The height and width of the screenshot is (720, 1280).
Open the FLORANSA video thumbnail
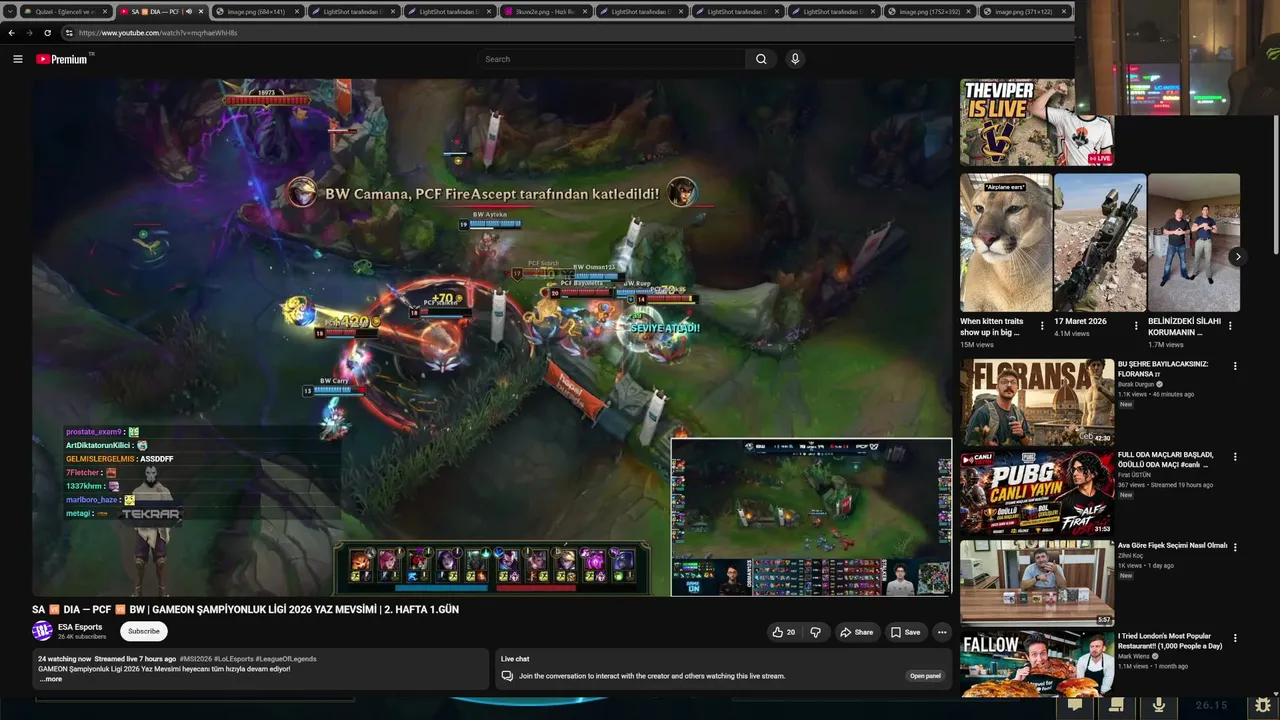(1037, 402)
